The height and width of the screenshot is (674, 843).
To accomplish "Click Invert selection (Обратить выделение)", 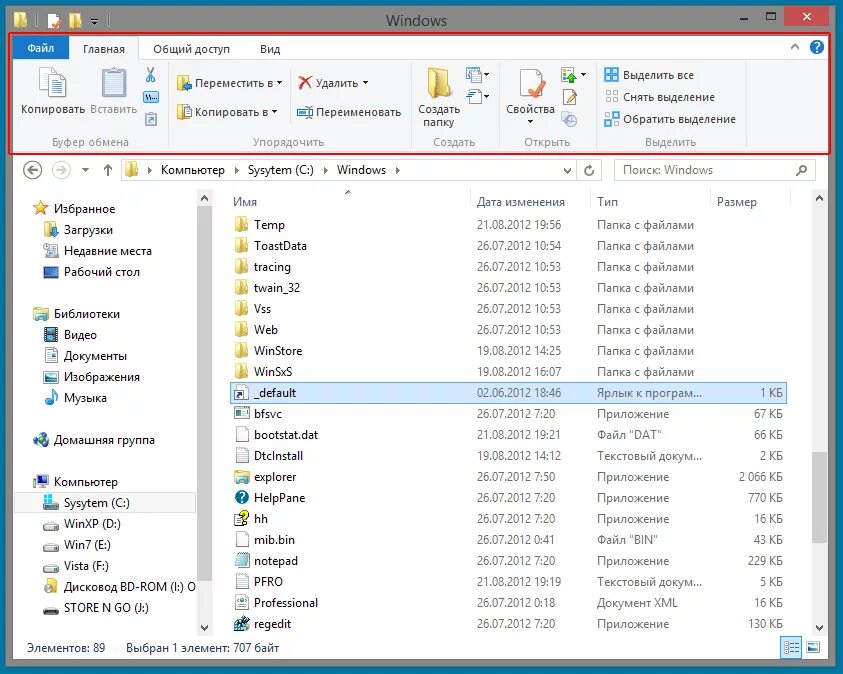I will (x=670, y=119).
